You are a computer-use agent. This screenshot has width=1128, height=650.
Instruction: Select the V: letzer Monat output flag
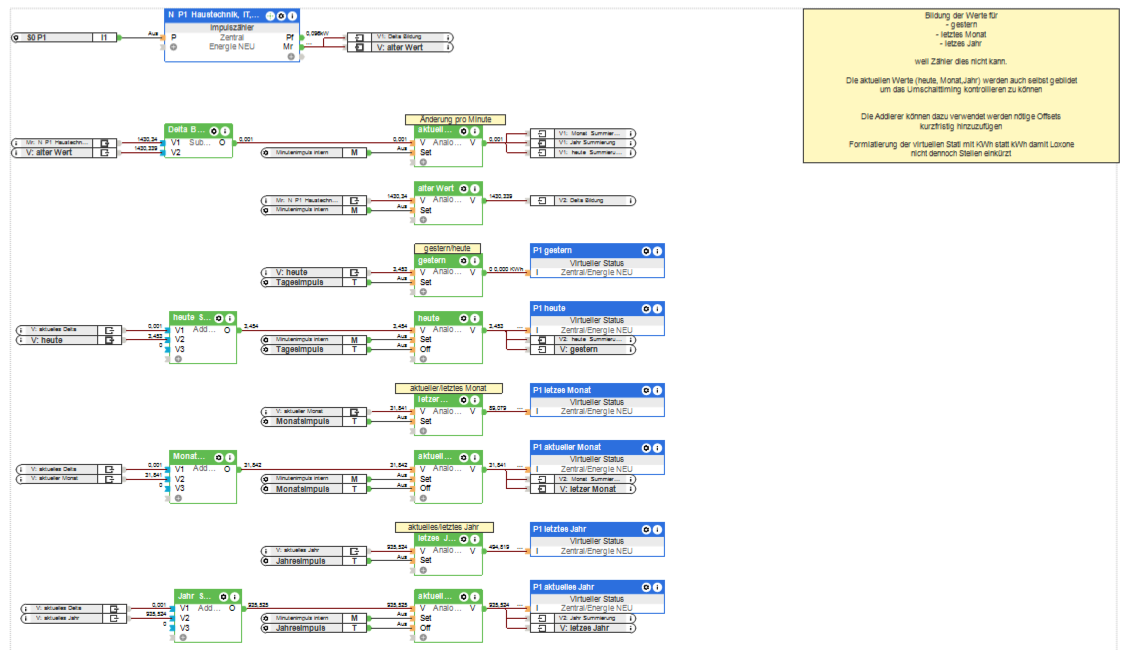pos(583,489)
